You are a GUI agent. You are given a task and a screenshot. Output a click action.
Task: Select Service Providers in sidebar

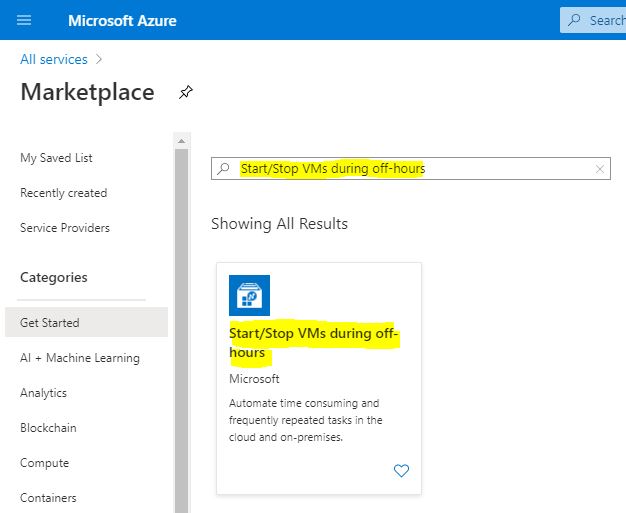coord(65,228)
